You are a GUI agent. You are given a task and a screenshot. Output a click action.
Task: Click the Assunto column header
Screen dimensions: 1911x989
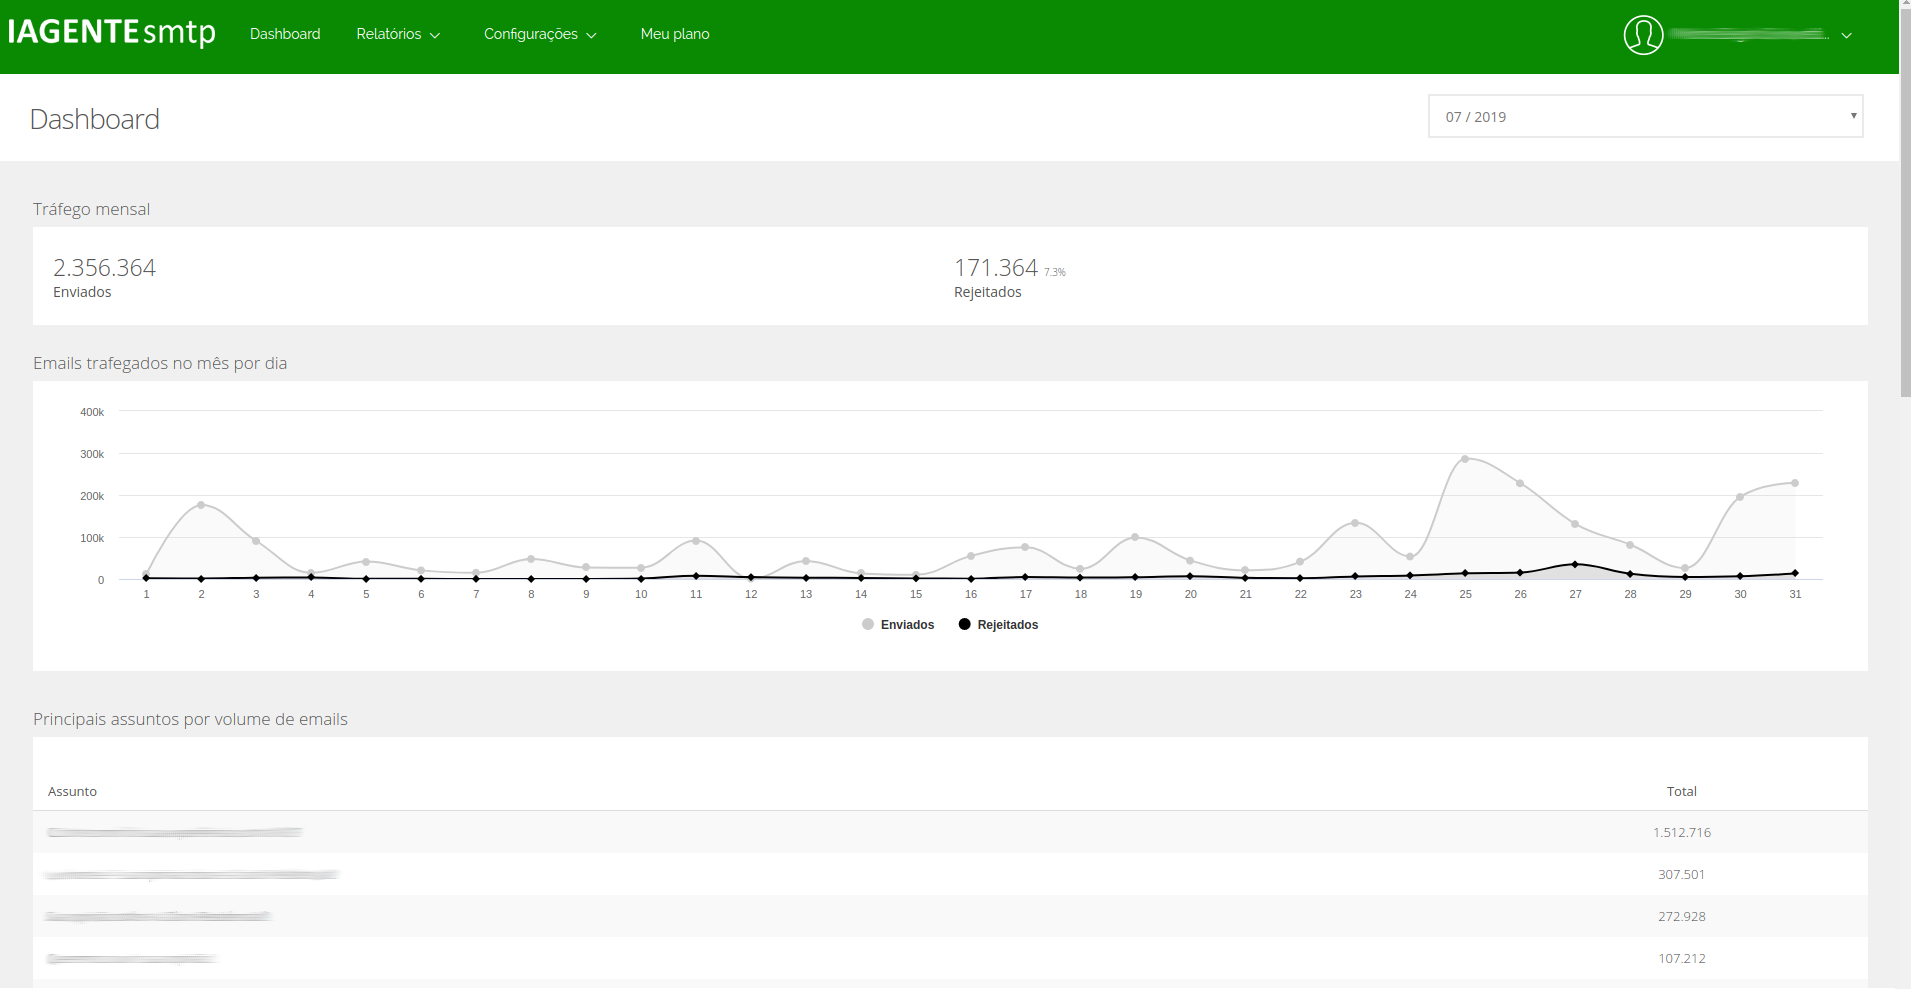tap(72, 791)
